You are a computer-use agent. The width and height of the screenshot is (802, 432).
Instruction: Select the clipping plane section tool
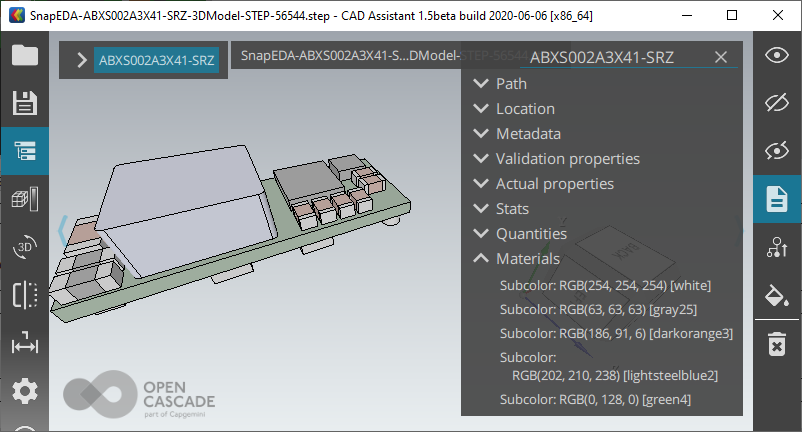click(24, 295)
